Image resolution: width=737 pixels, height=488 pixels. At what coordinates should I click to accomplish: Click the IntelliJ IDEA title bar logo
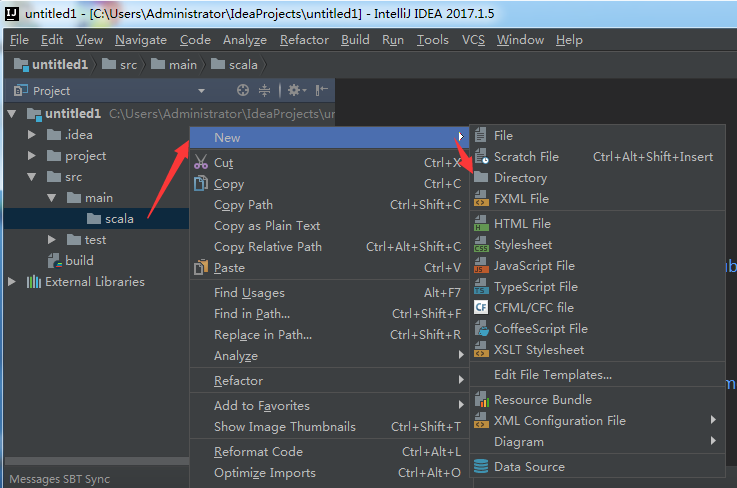pos(12,14)
